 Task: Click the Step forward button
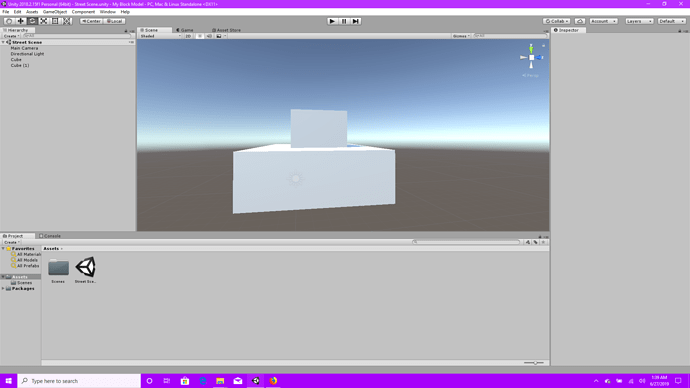coord(356,21)
